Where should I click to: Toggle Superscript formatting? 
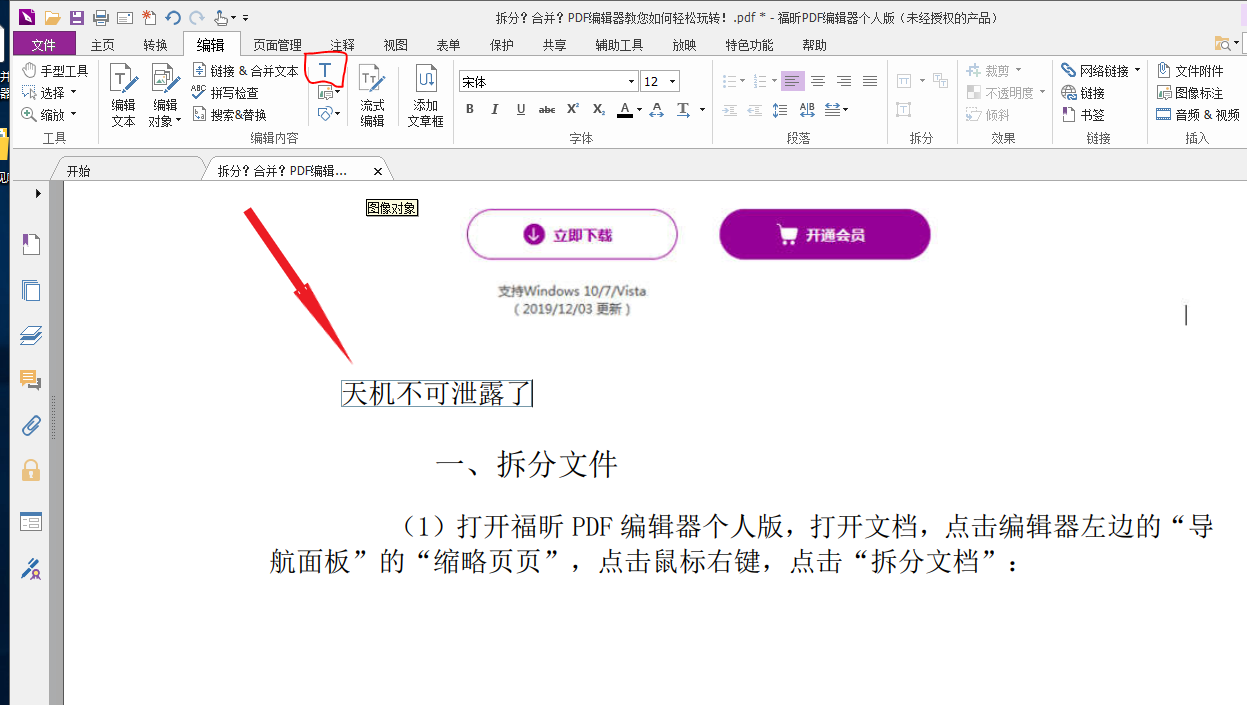[573, 109]
